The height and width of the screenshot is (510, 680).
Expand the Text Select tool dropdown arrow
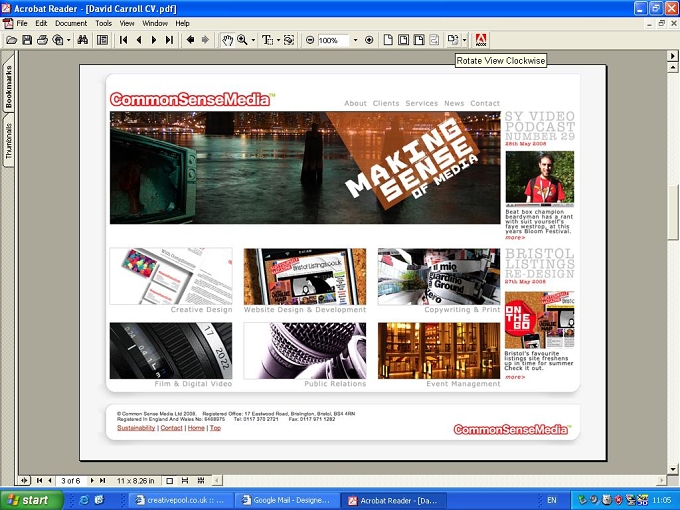[x=278, y=40]
